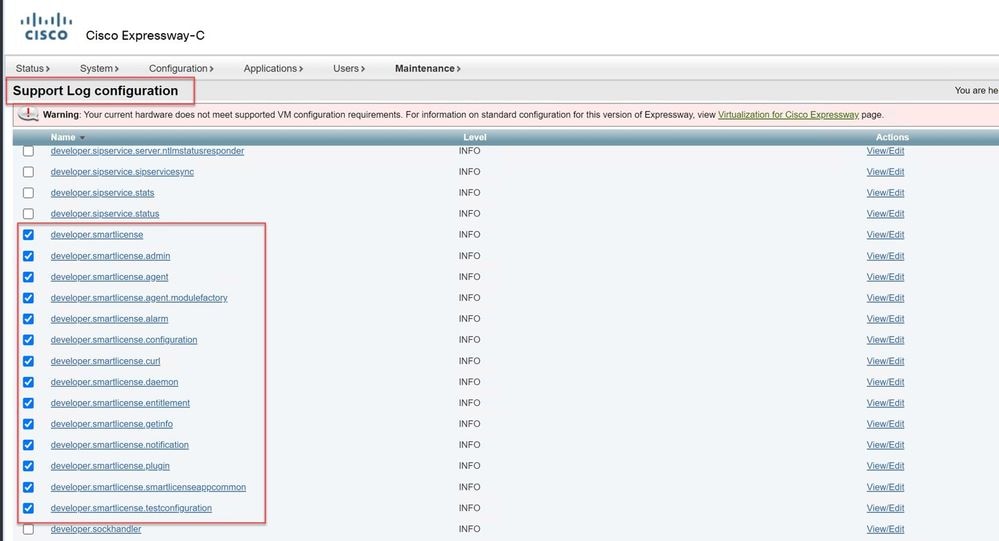Open the developer.smartlicense.admin link
This screenshot has width=999, height=541.
point(110,256)
